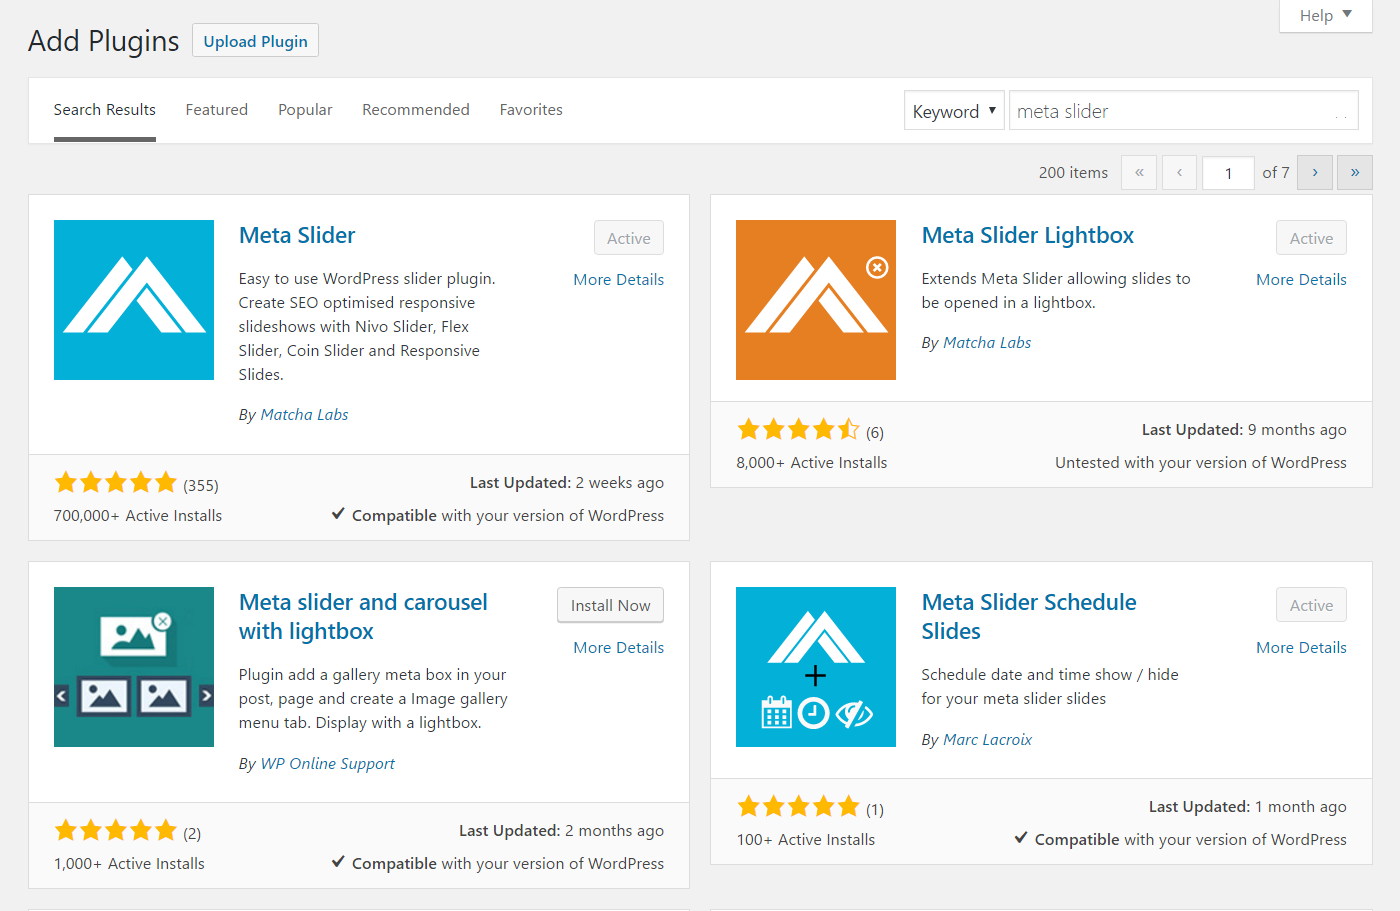Select Last Updated 1 month ago text
1400x911 pixels.
[1247, 807]
